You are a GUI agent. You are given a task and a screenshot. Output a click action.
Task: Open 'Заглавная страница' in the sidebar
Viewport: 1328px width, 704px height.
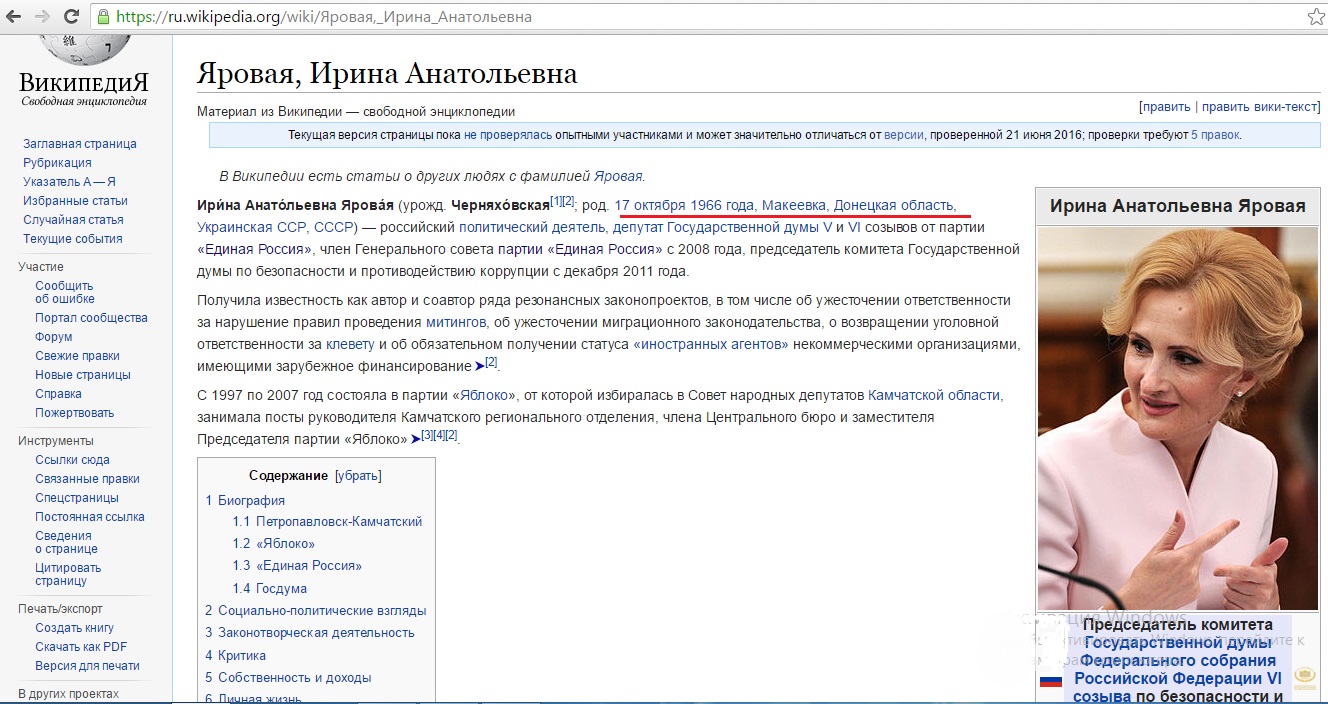coord(80,144)
